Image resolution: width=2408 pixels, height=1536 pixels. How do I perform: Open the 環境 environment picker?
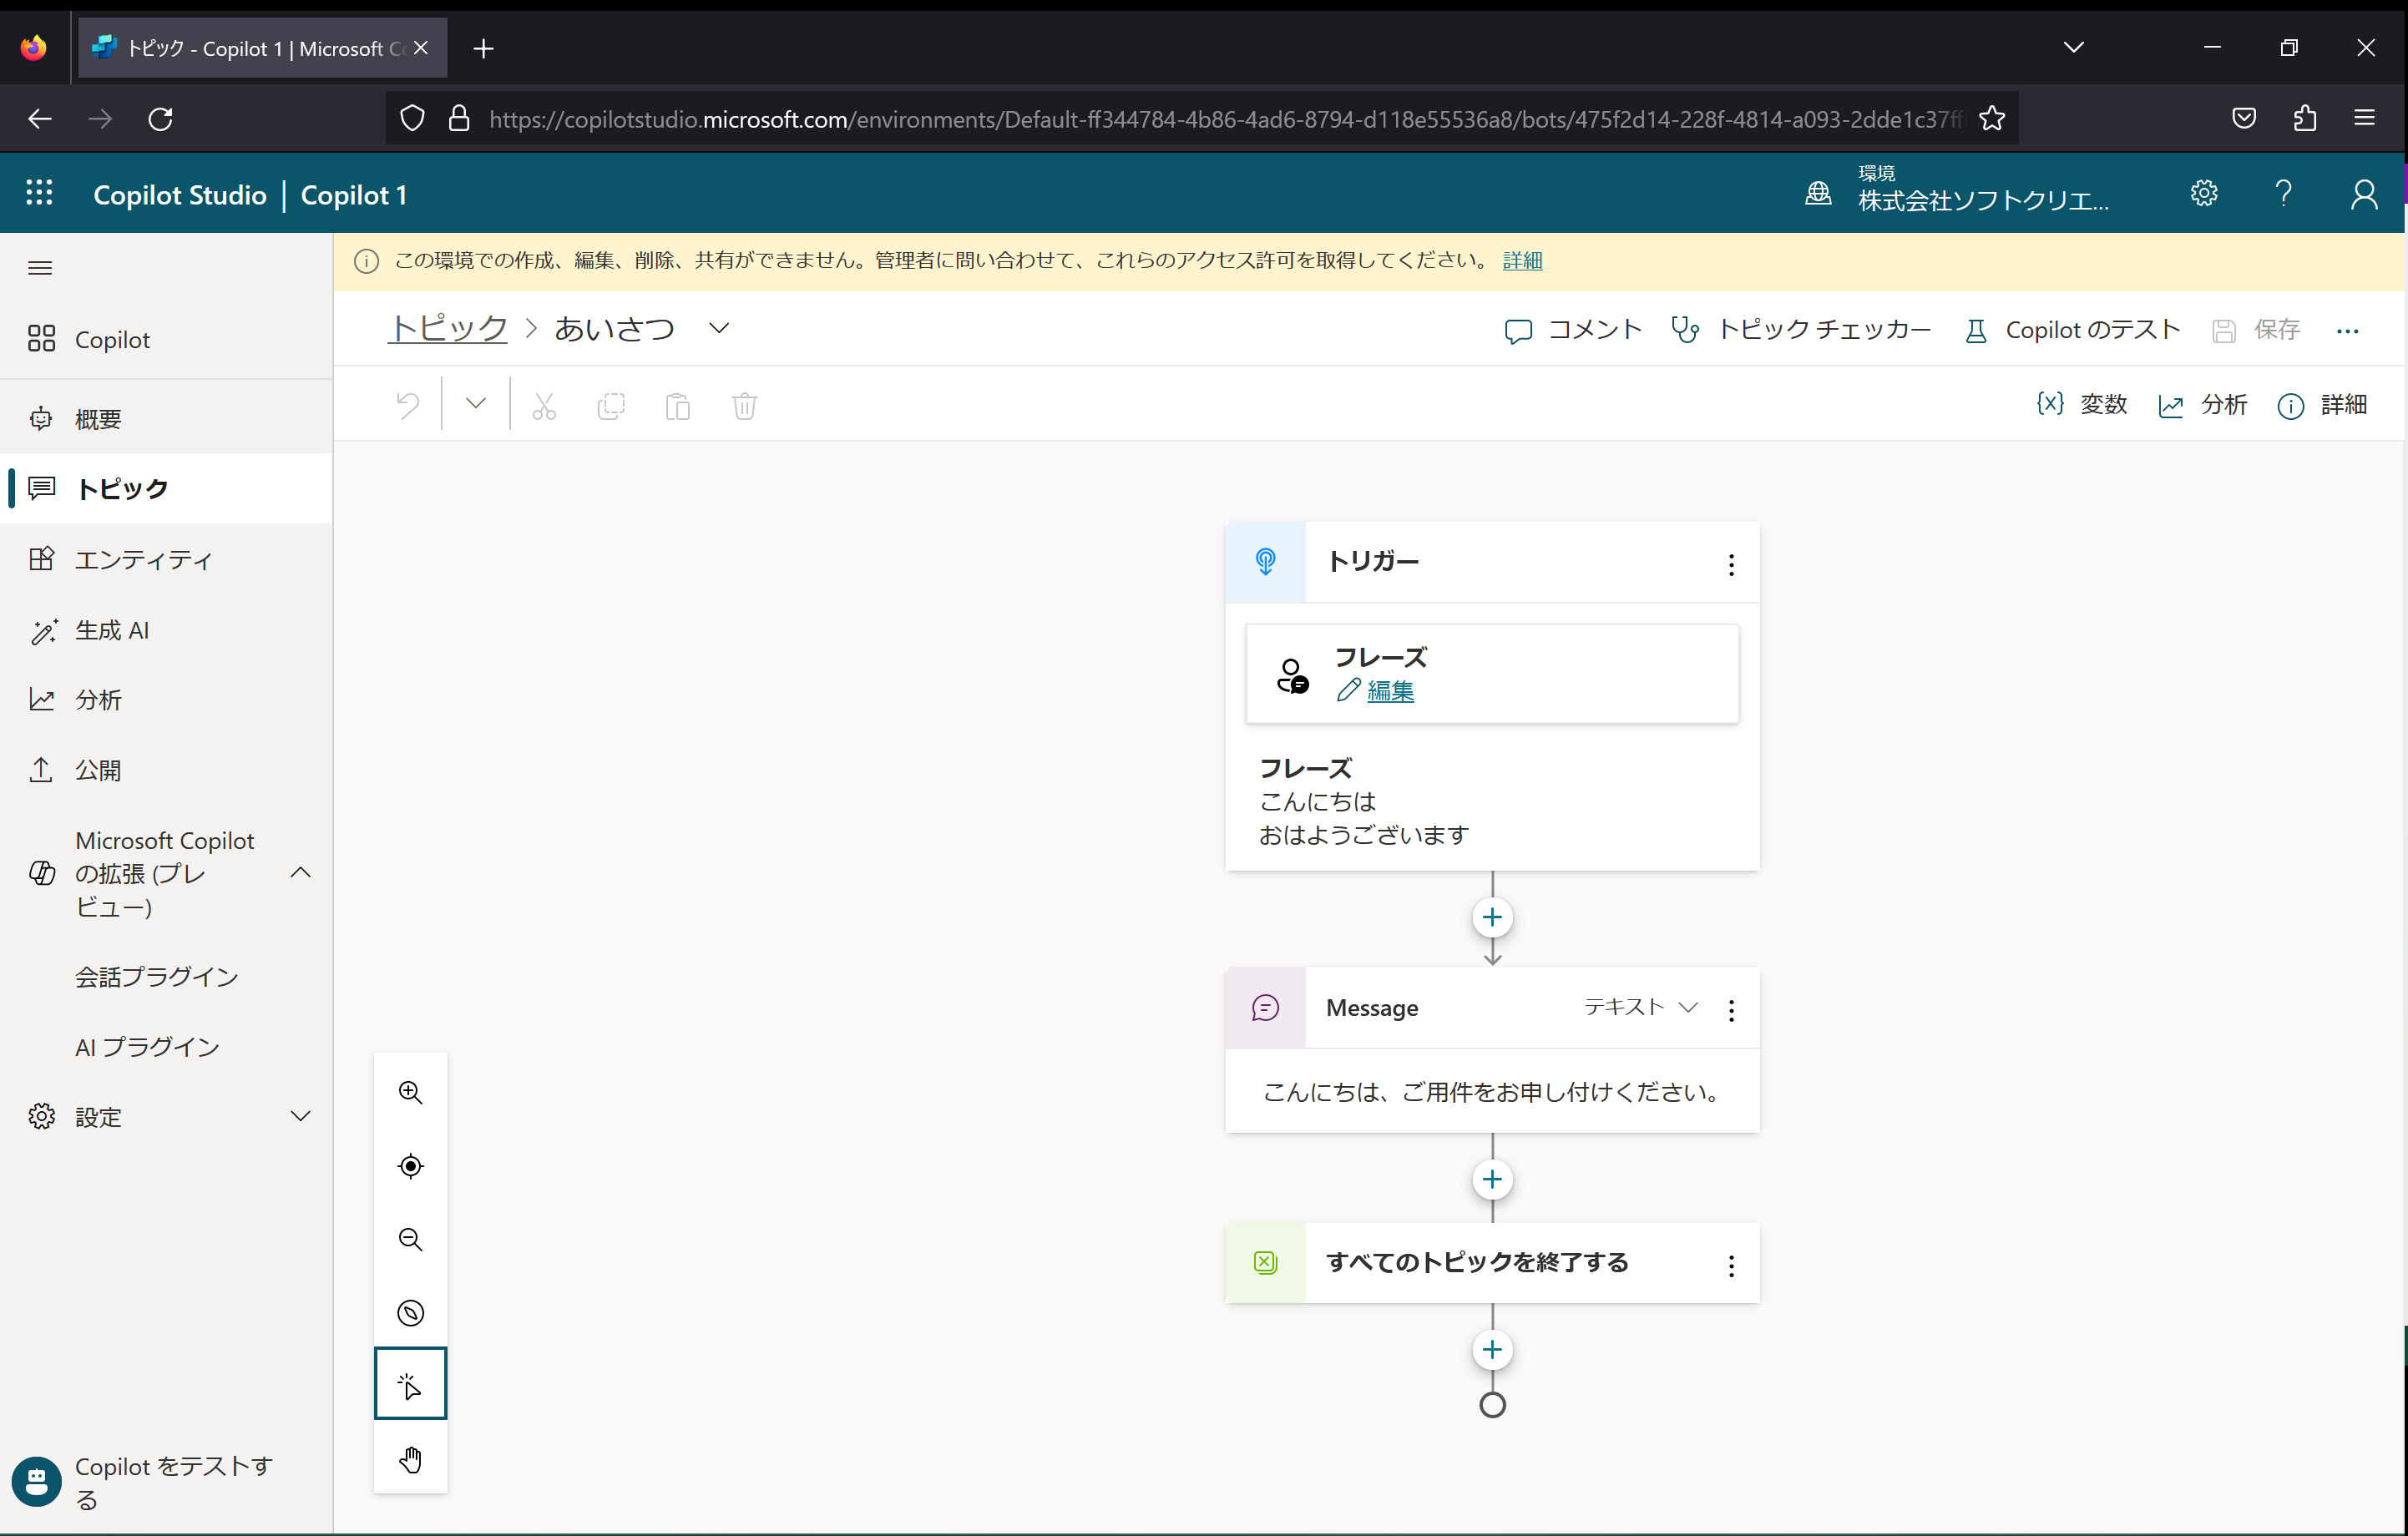click(1958, 191)
